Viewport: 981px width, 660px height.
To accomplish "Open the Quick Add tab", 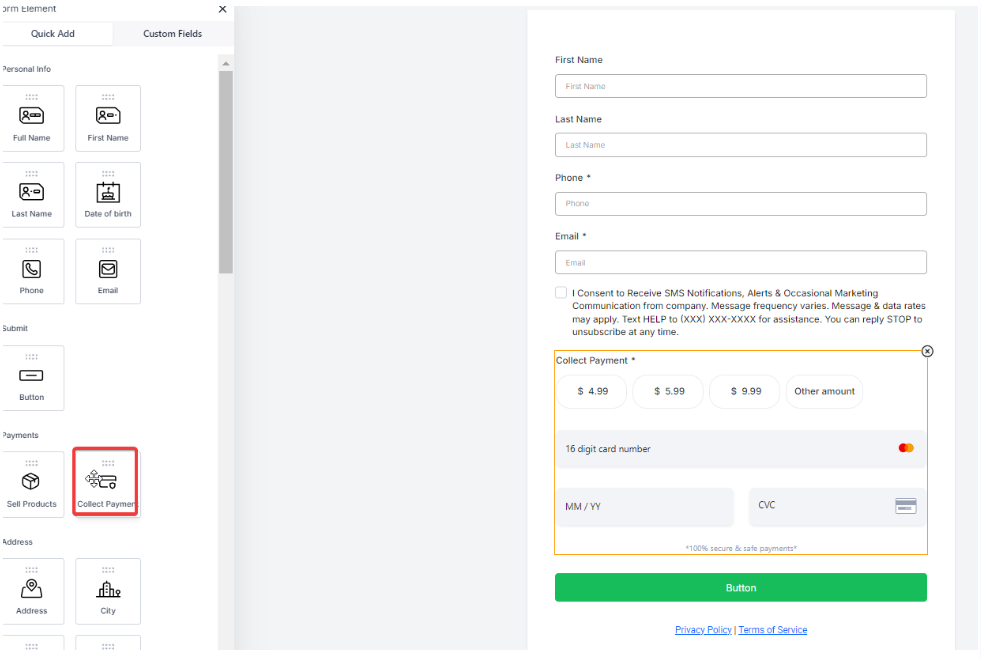I will click(53, 34).
